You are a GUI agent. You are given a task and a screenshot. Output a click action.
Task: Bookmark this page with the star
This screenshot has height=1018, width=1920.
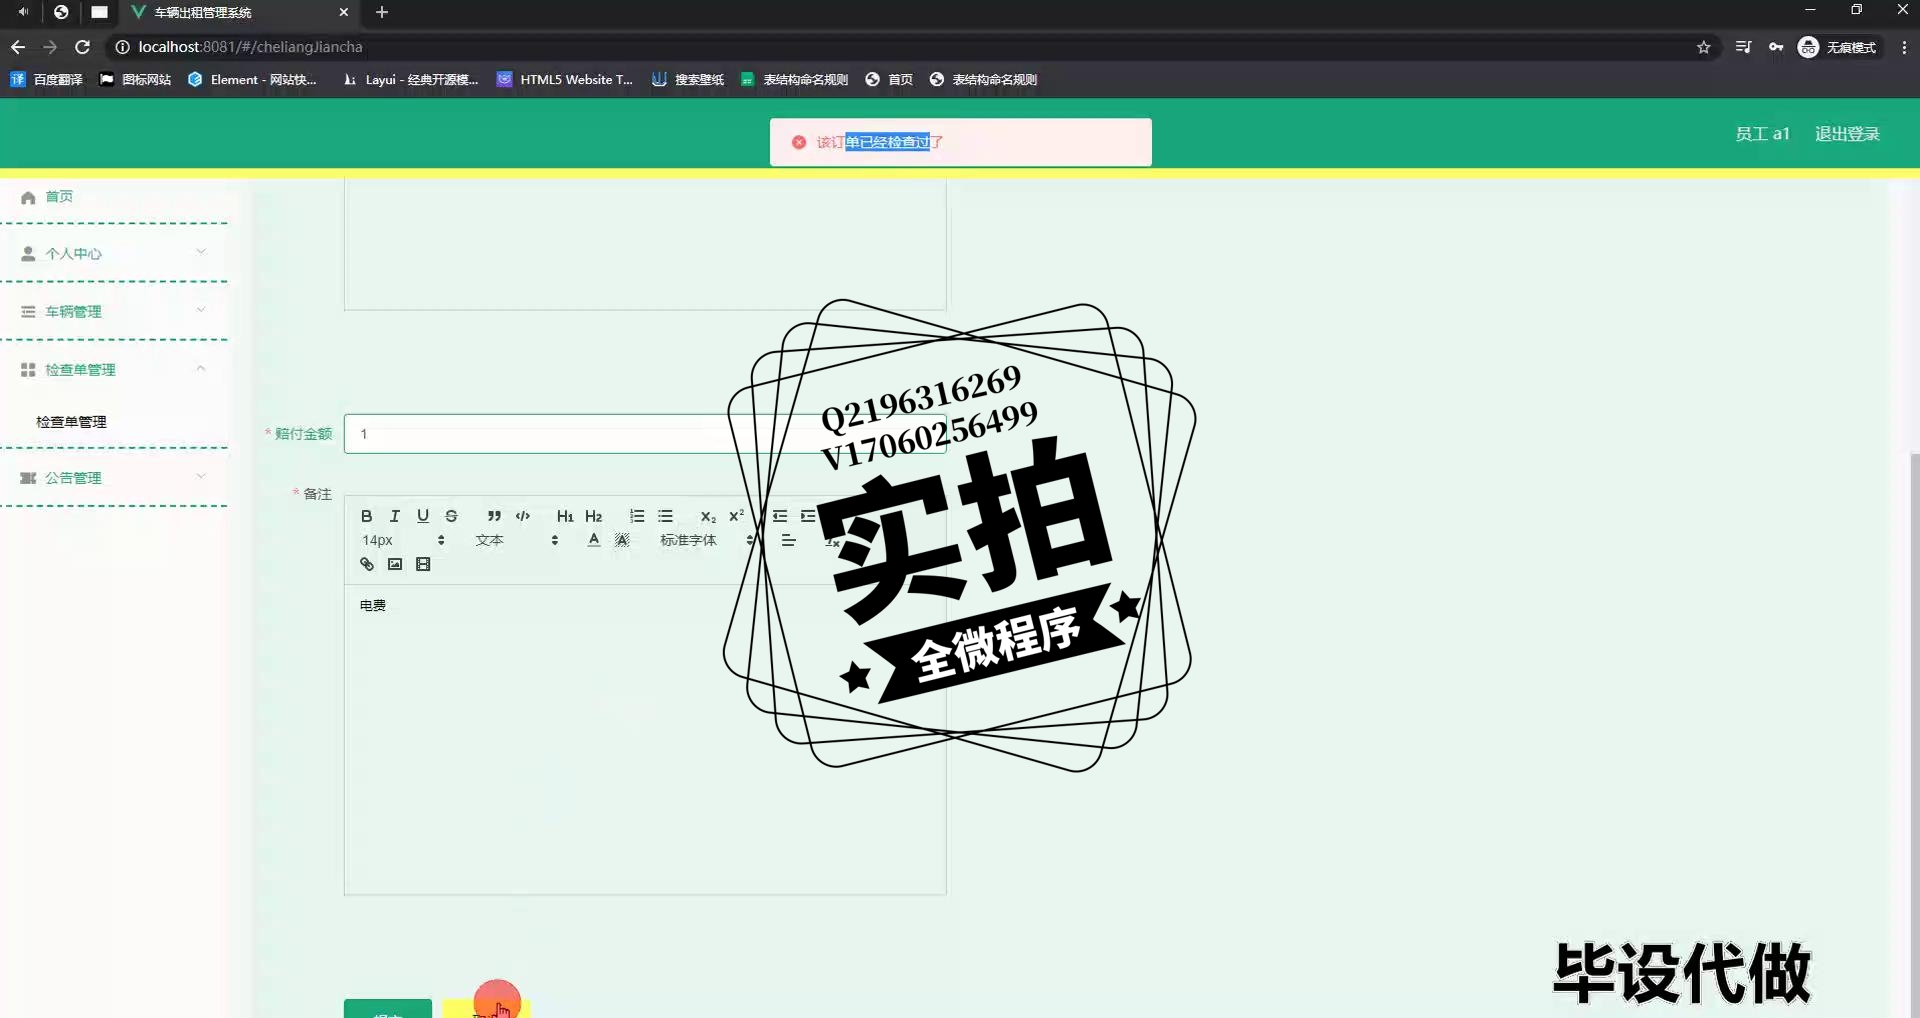tap(1704, 47)
